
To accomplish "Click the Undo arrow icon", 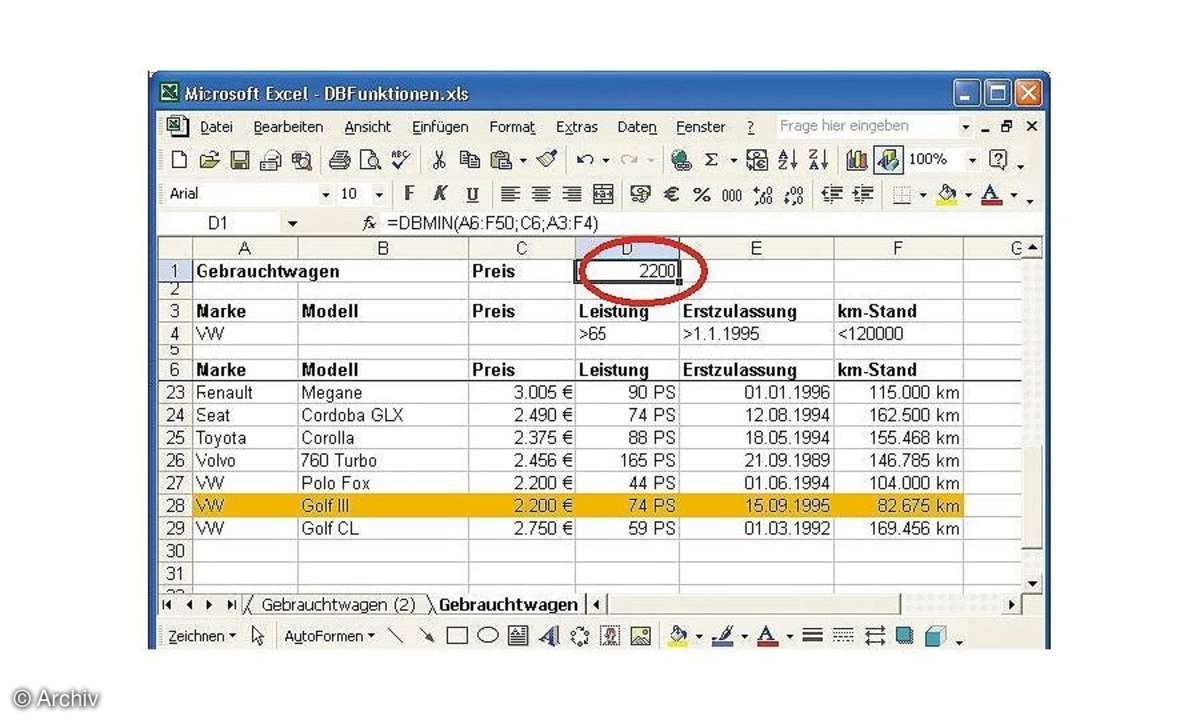I will tap(585, 160).
